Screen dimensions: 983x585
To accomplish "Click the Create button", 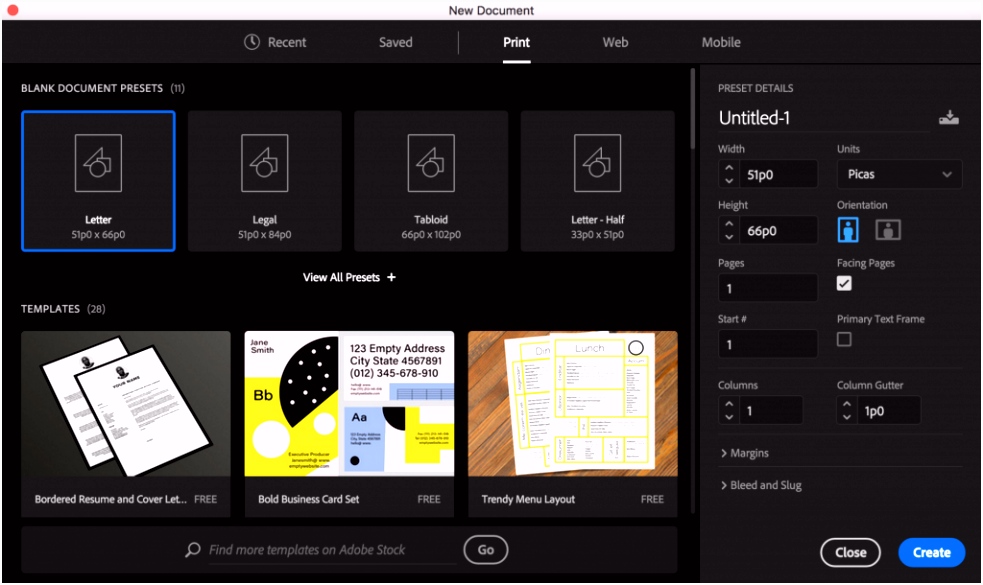I will tap(932, 552).
